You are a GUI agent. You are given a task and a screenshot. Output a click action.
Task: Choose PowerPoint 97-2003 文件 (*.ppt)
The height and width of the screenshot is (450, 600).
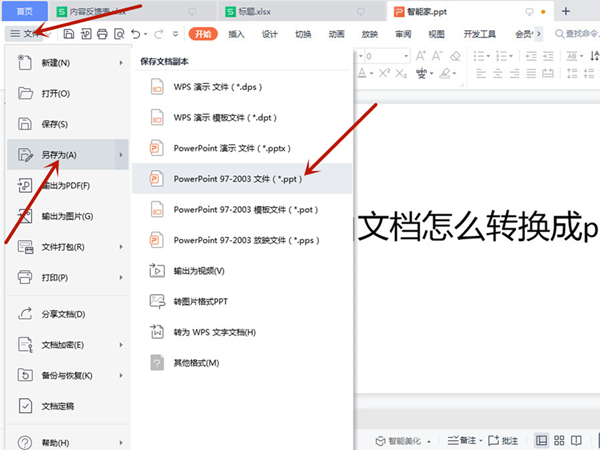238,178
